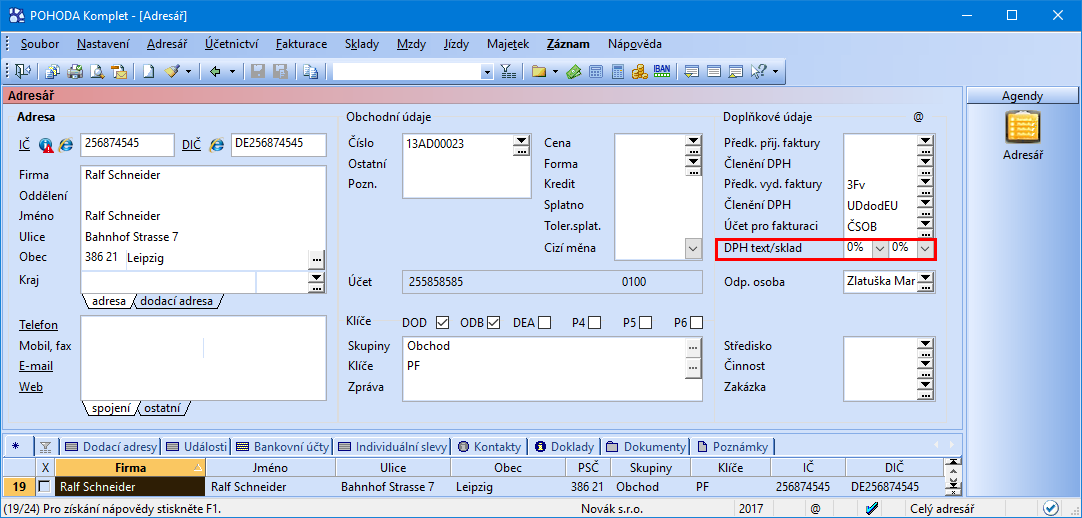Click into the Firma text field
This screenshot has width=1082, height=518.
click(x=200, y=175)
